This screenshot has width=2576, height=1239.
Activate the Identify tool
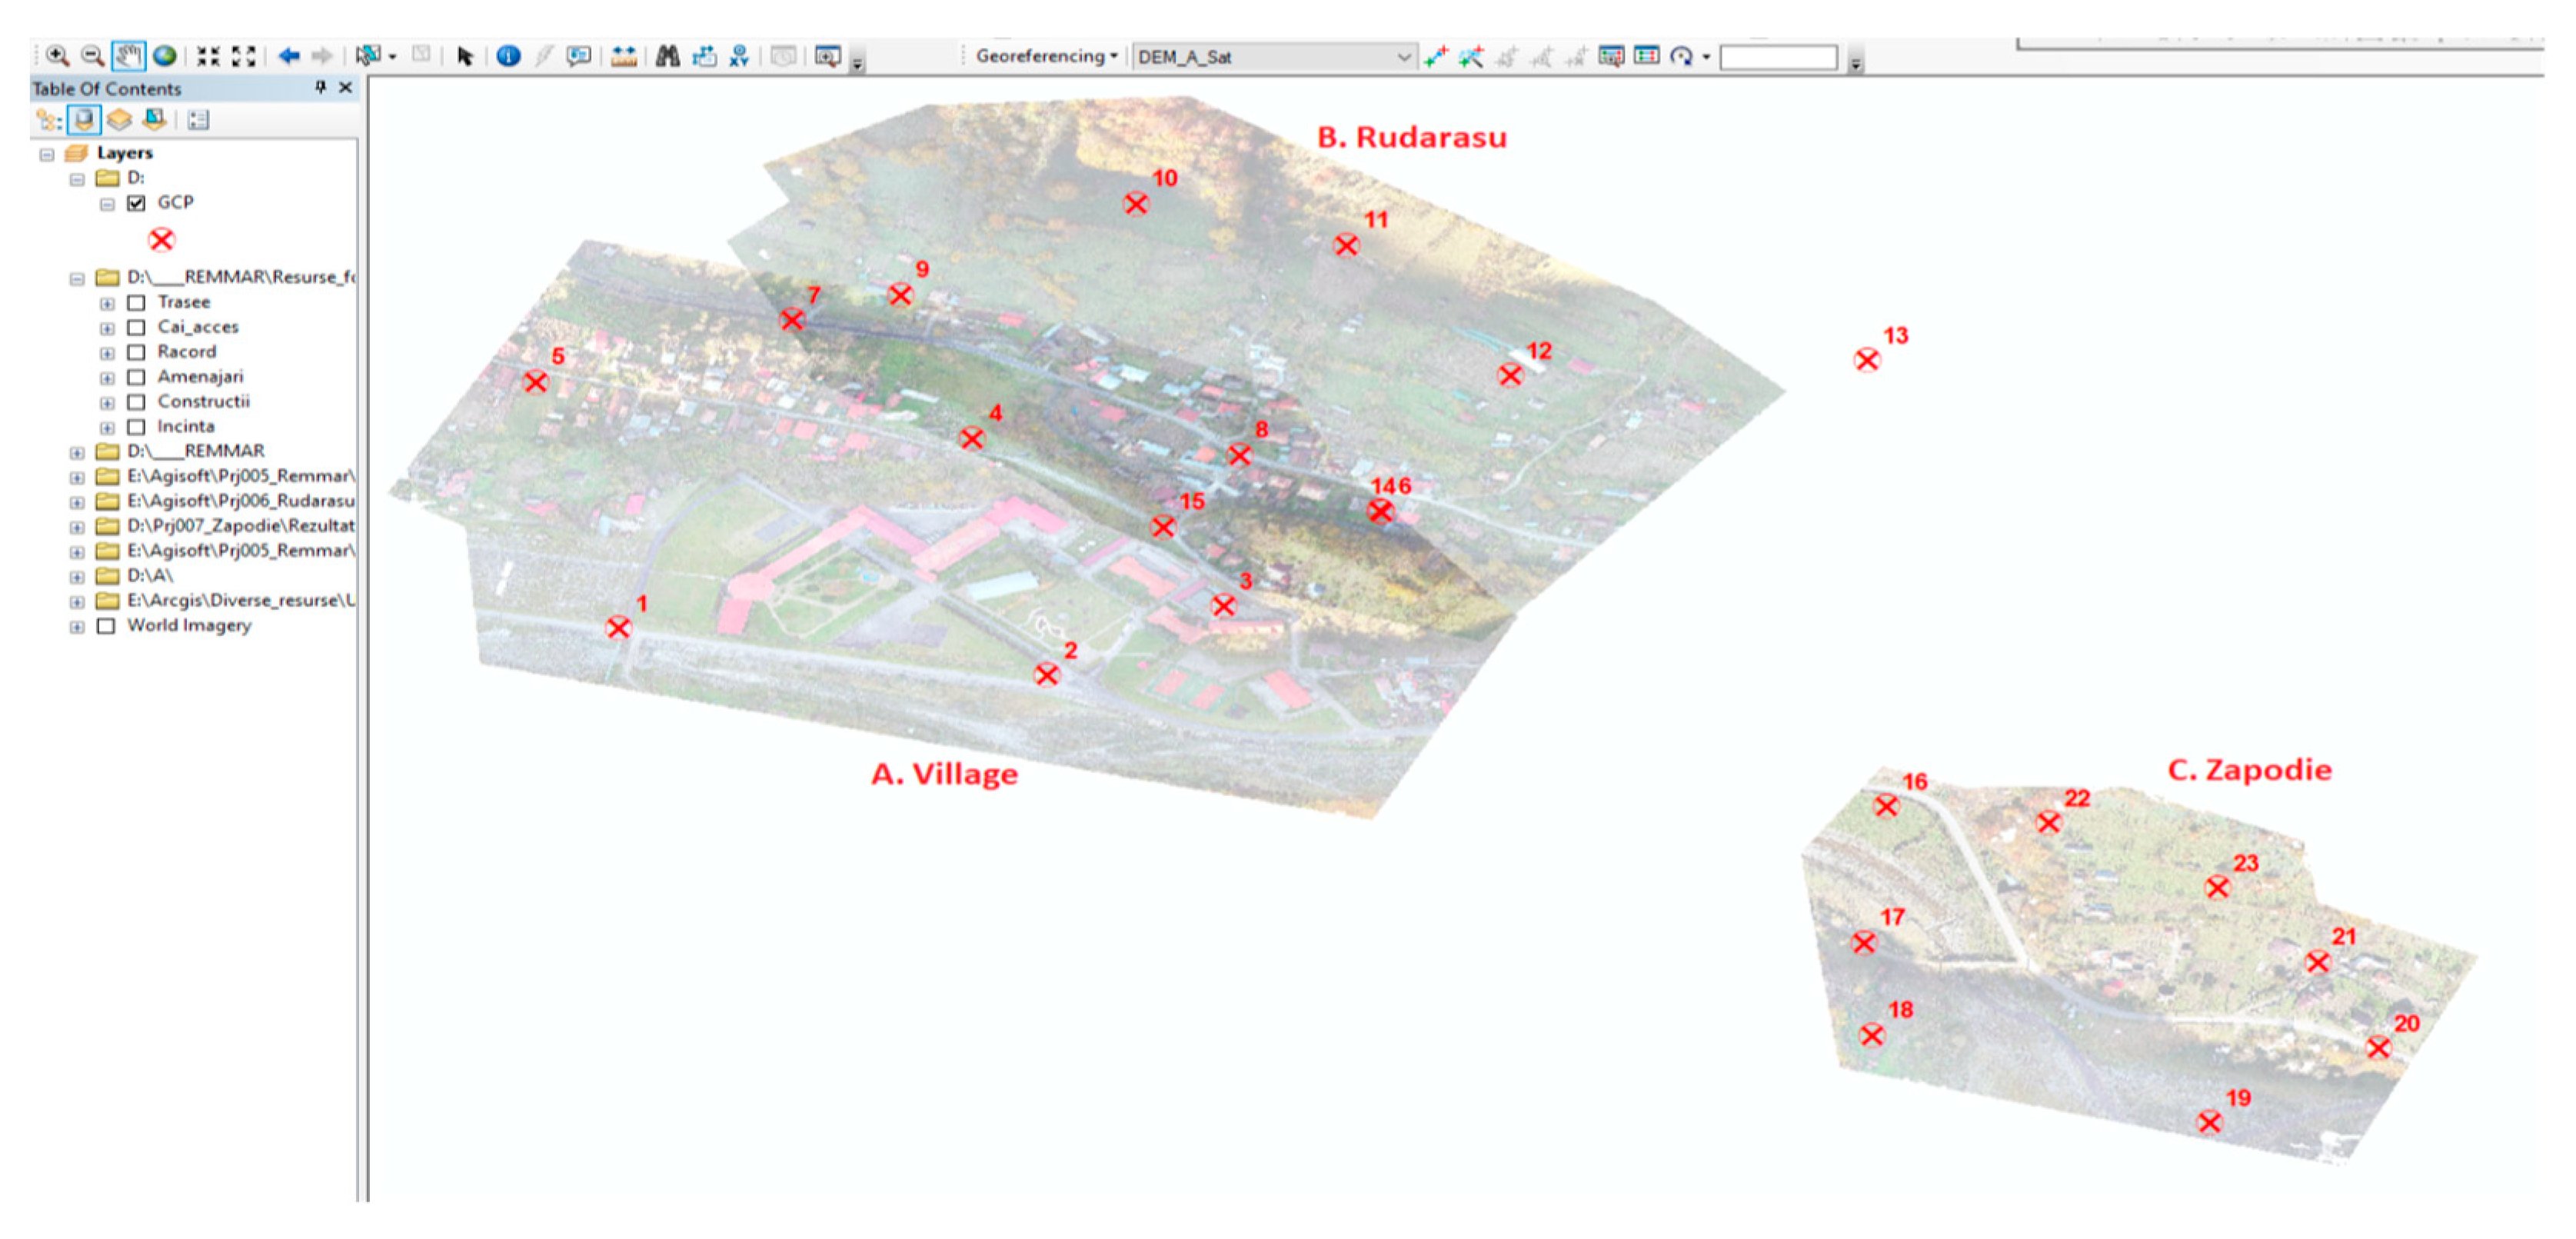point(508,56)
